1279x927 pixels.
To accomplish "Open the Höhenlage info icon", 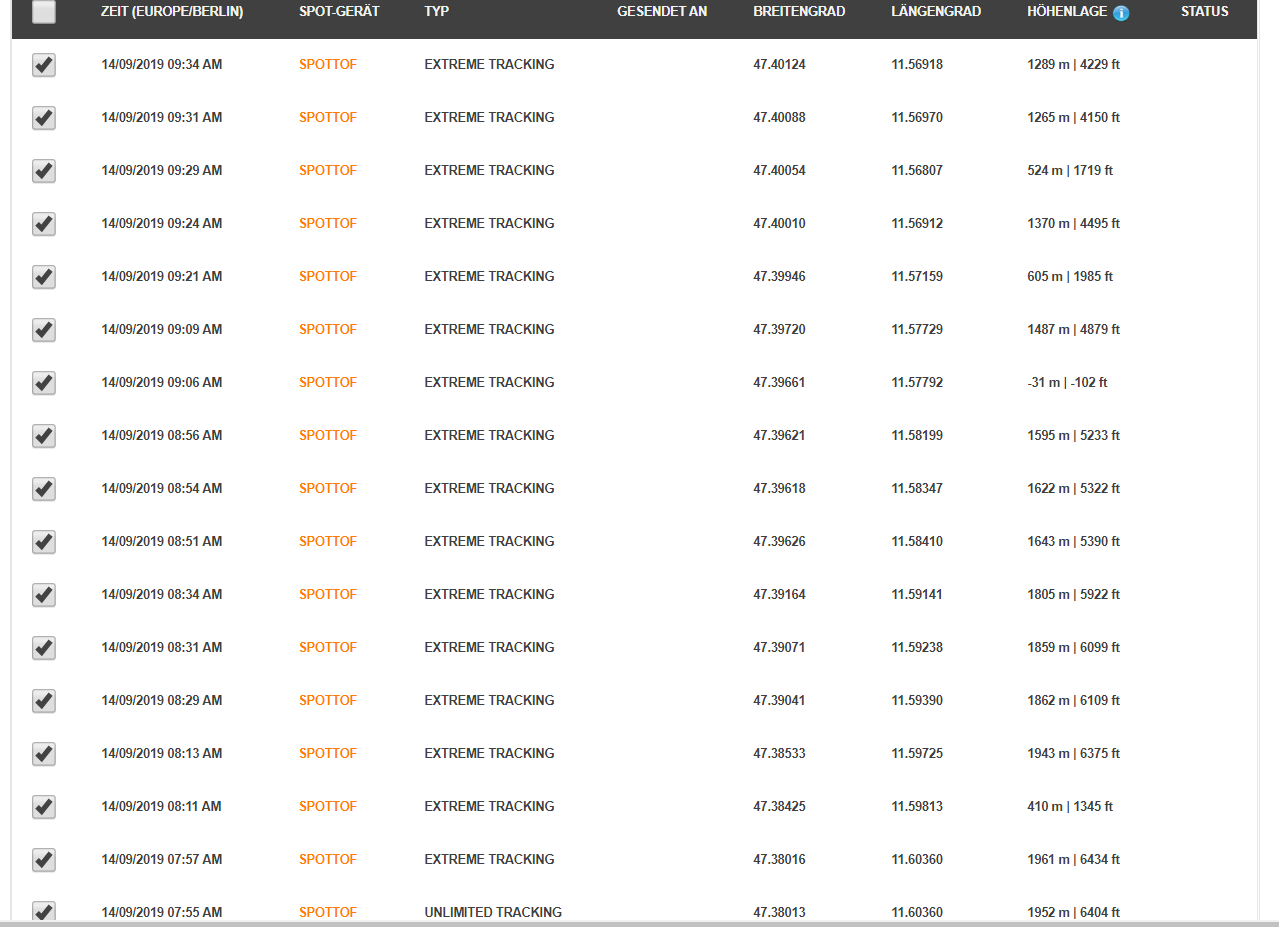I will coord(1121,13).
